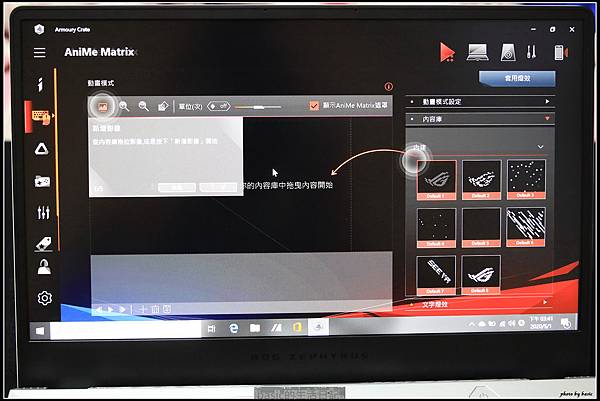This screenshot has width=600, height=401.
Task: Open File Explorer from the taskbar
Action: click(x=255, y=328)
